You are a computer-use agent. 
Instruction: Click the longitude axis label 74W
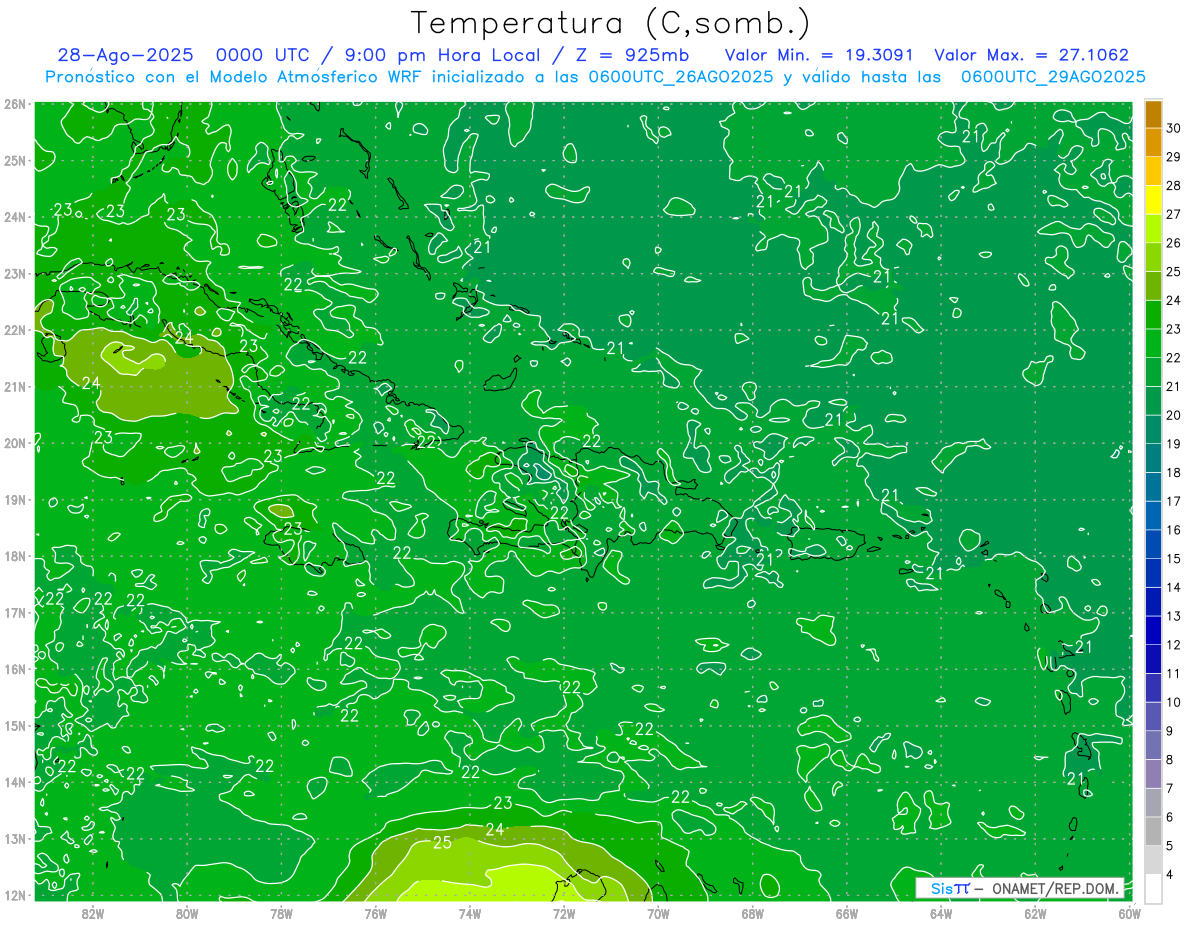470,913
